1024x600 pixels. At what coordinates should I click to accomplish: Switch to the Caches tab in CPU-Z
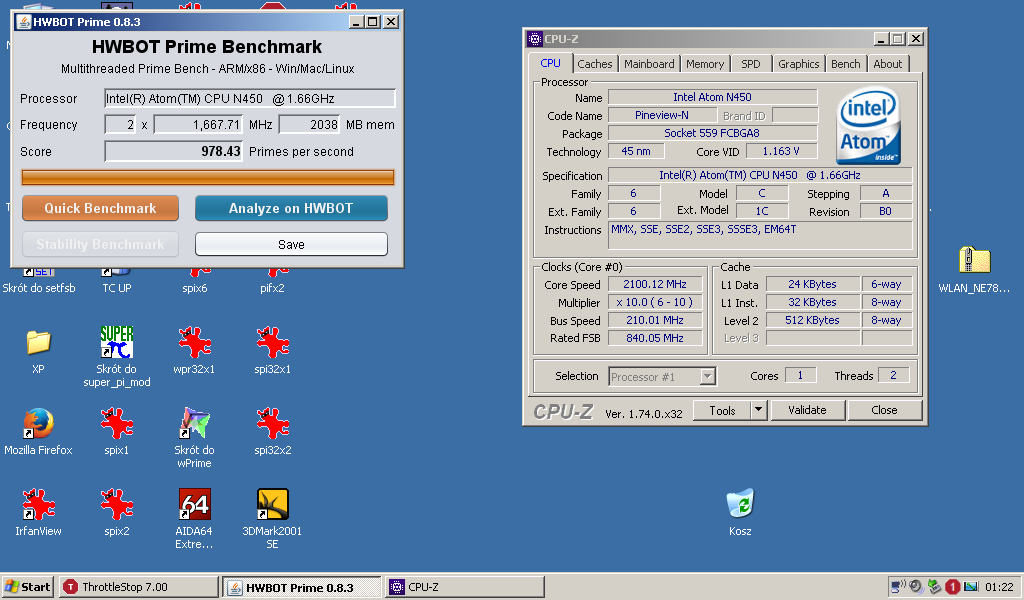pos(594,64)
